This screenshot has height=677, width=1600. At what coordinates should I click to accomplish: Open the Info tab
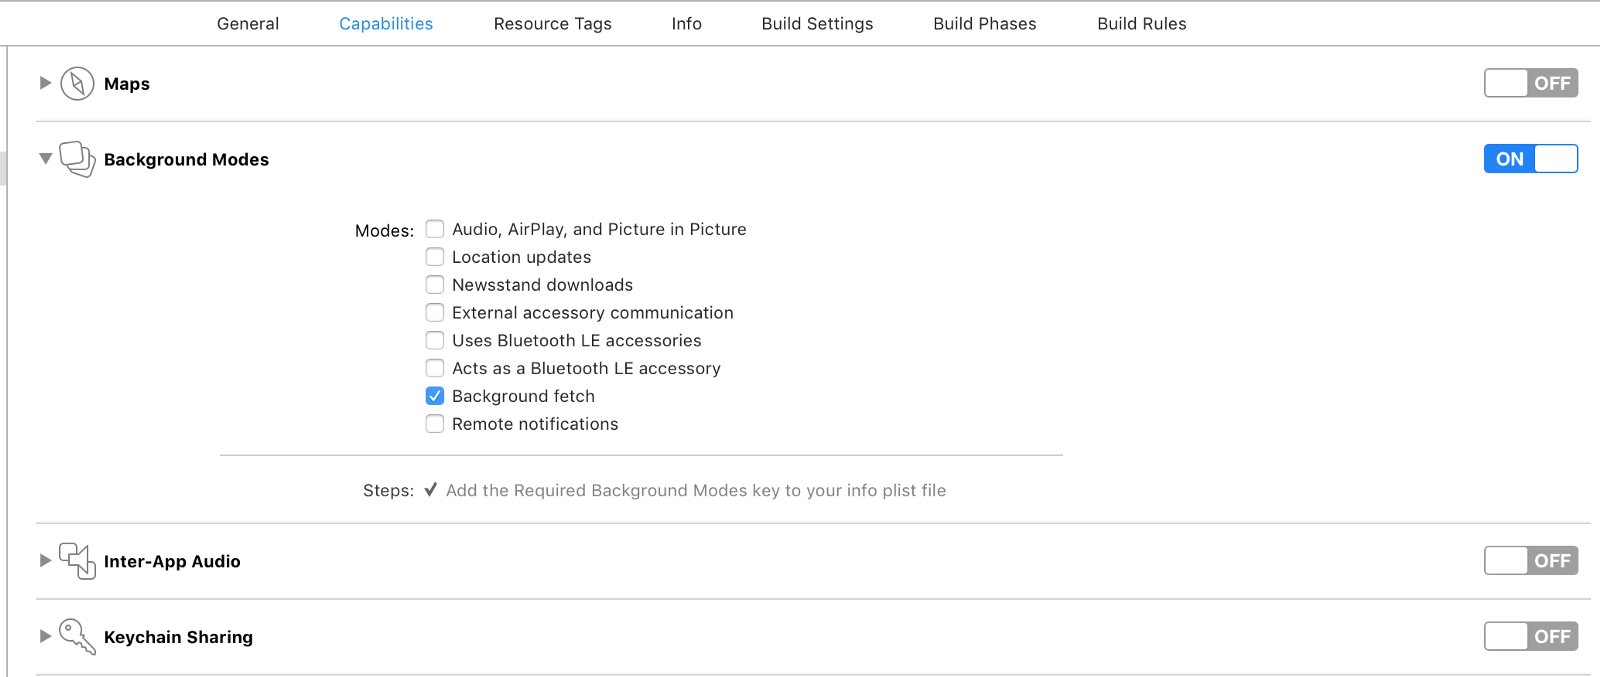pos(686,24)
